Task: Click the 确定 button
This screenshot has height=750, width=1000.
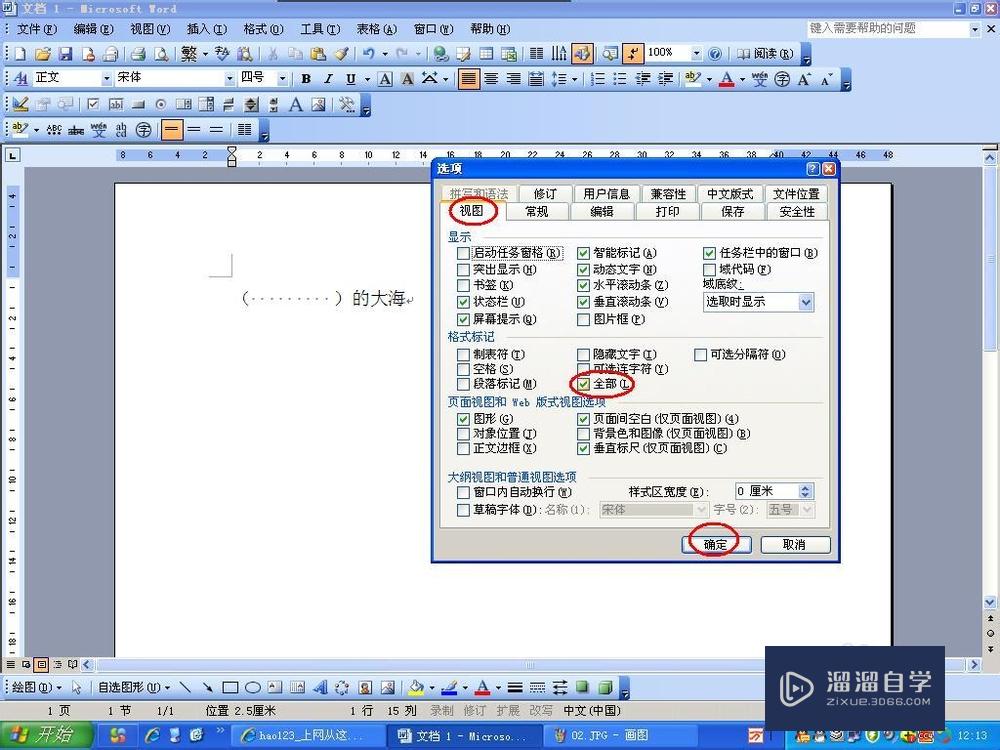Action: coord(716,545)
